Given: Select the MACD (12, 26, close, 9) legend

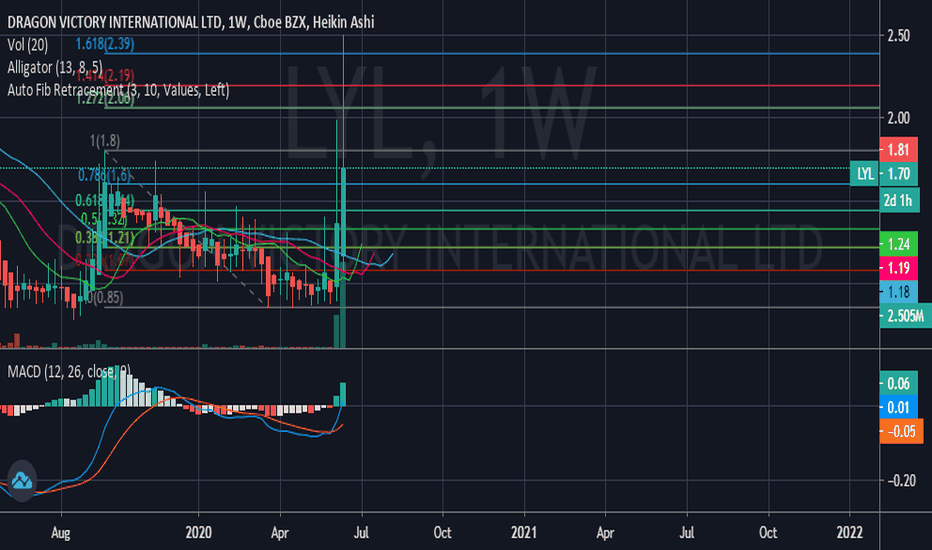Looking at the screenshot, I should (69, 372).
